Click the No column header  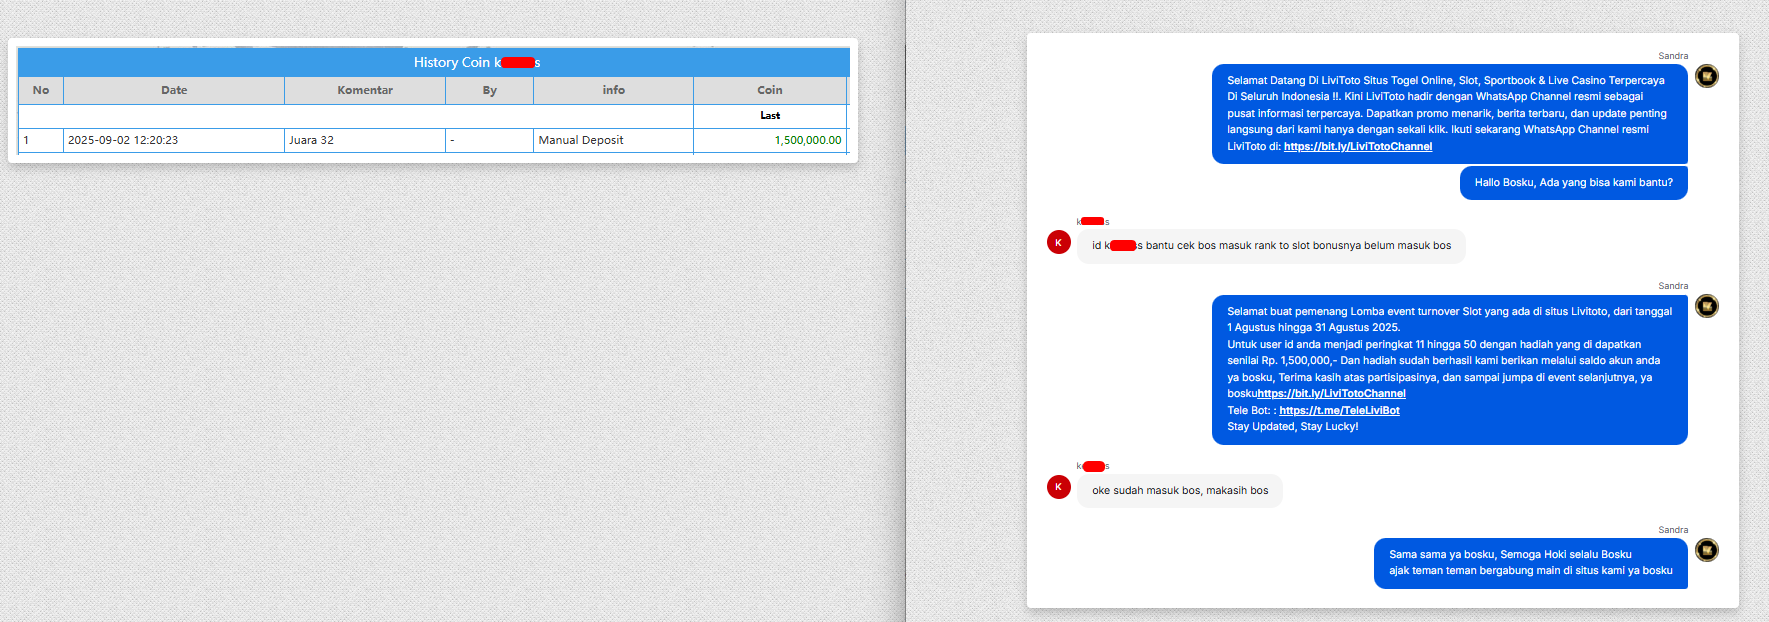point(41,90)
